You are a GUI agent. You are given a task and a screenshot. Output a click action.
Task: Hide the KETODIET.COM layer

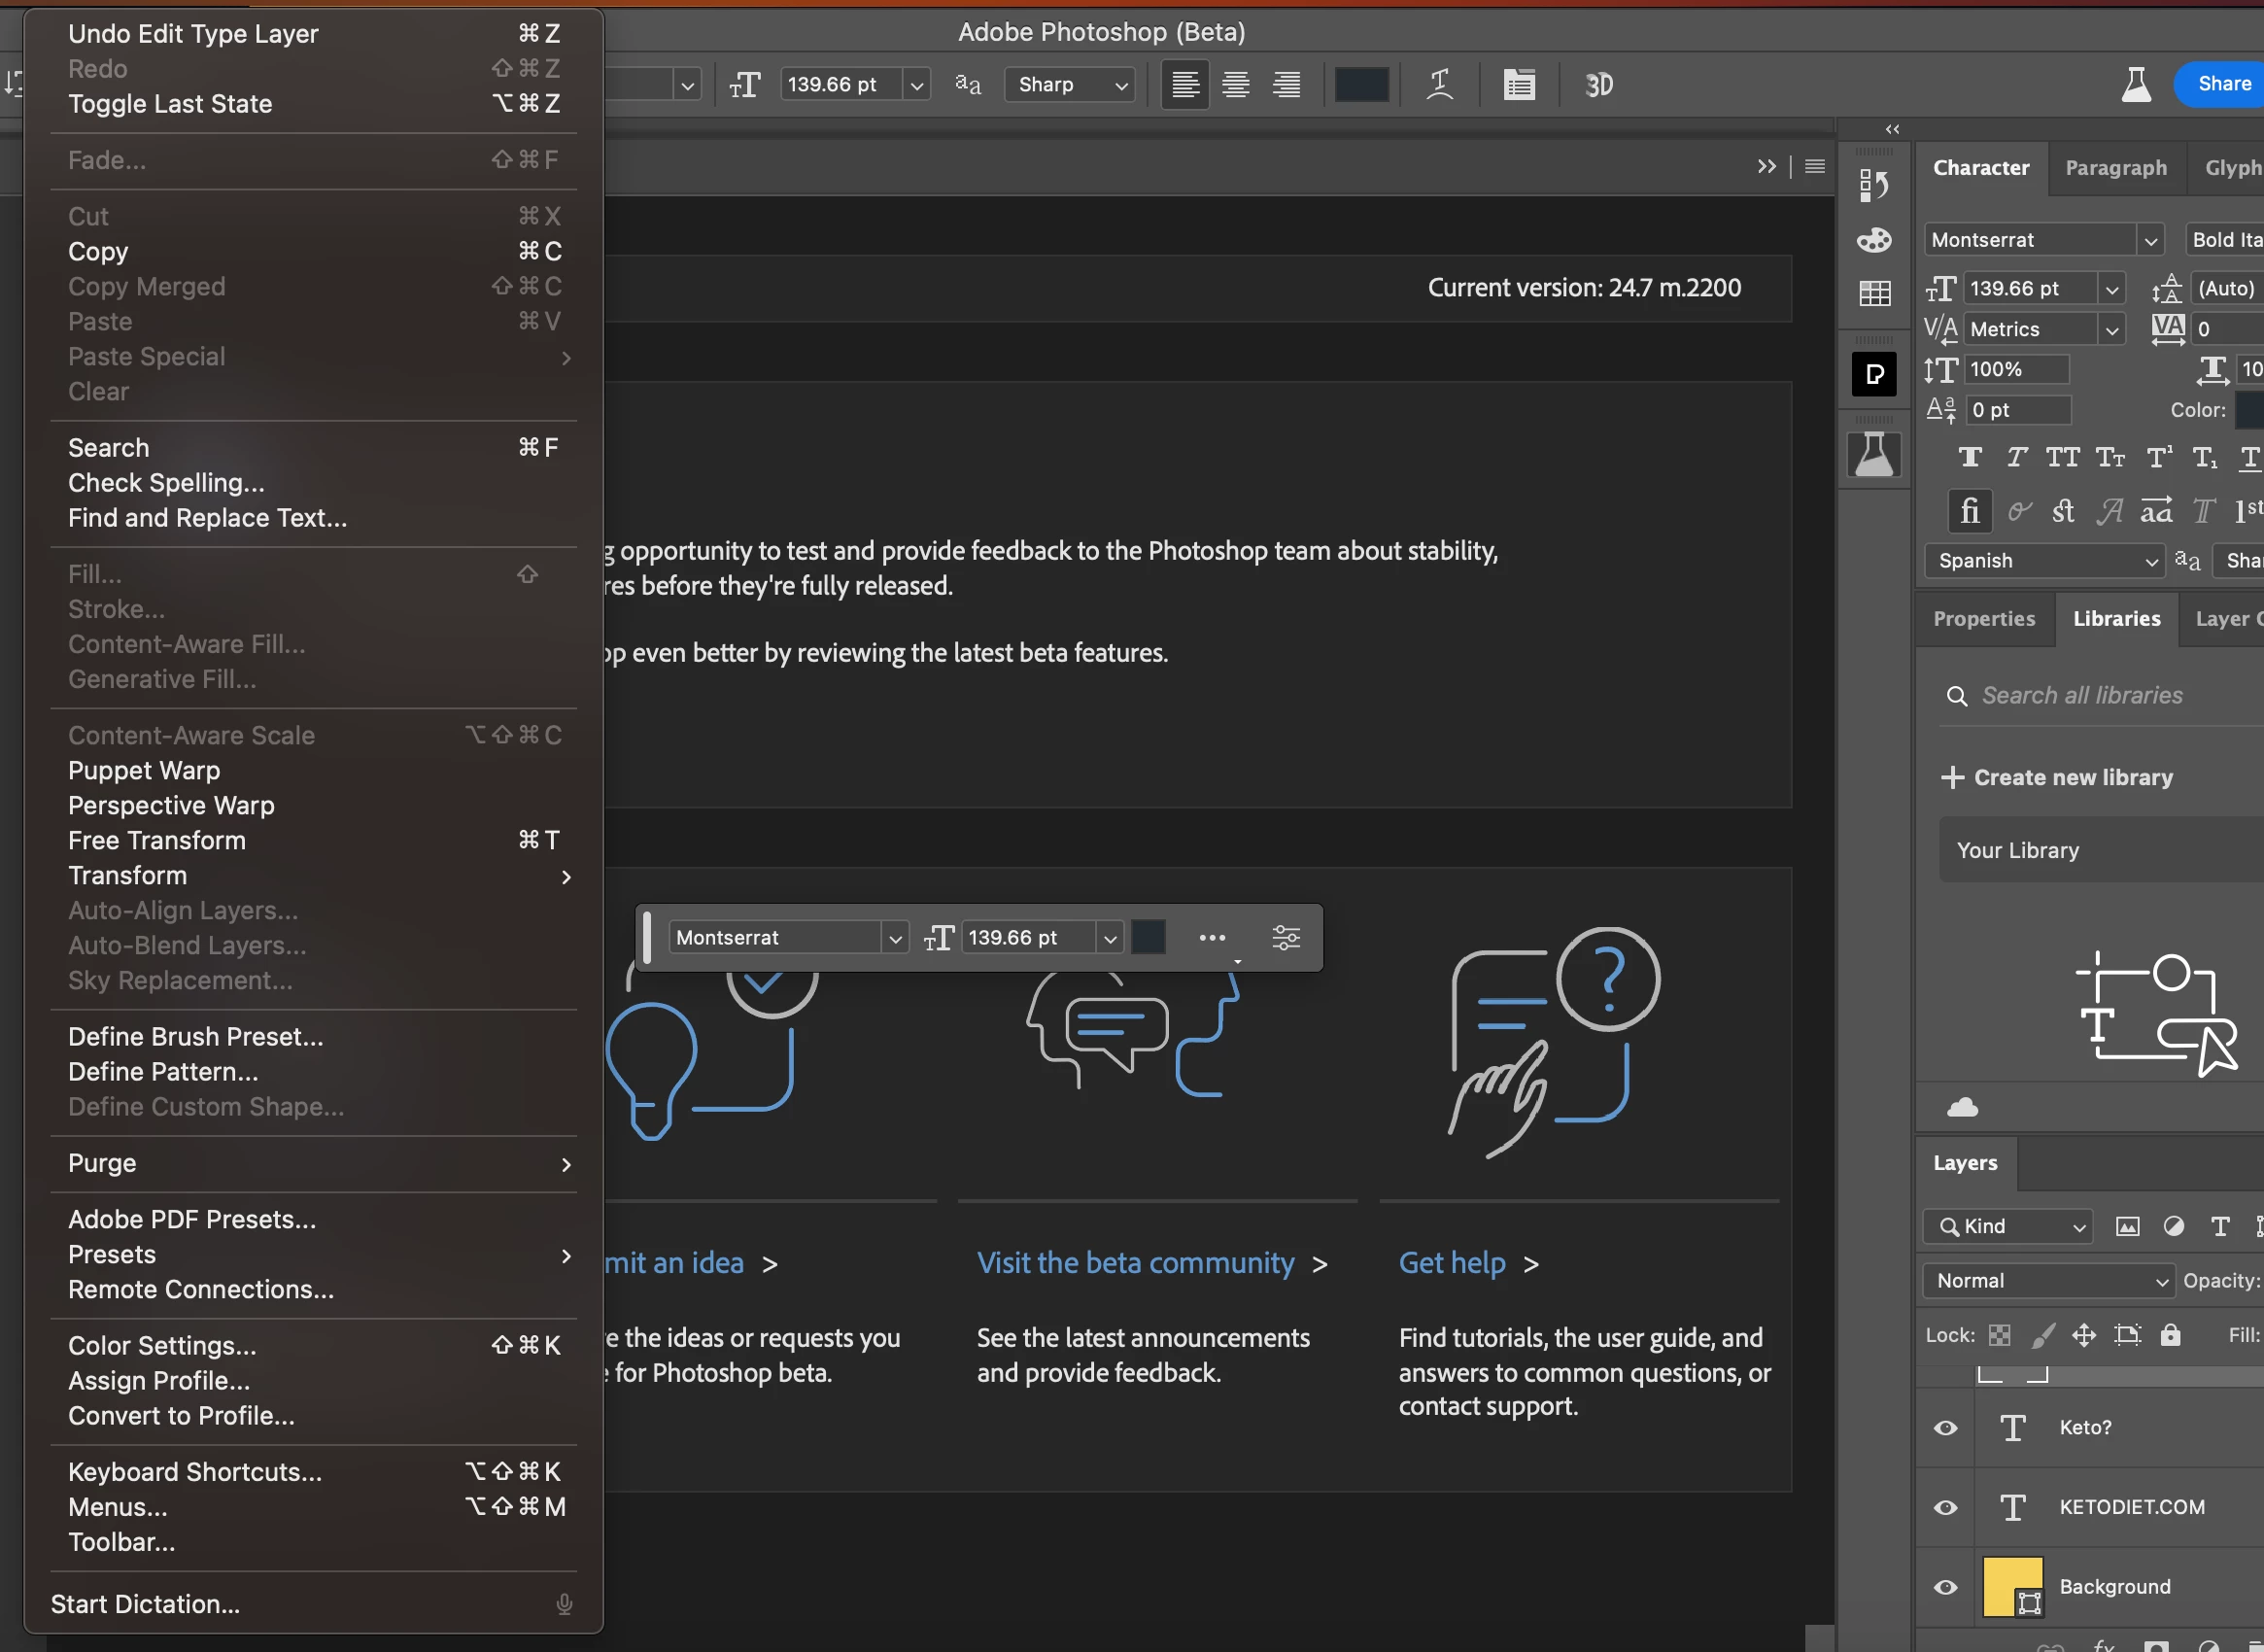point(1946,1507)
